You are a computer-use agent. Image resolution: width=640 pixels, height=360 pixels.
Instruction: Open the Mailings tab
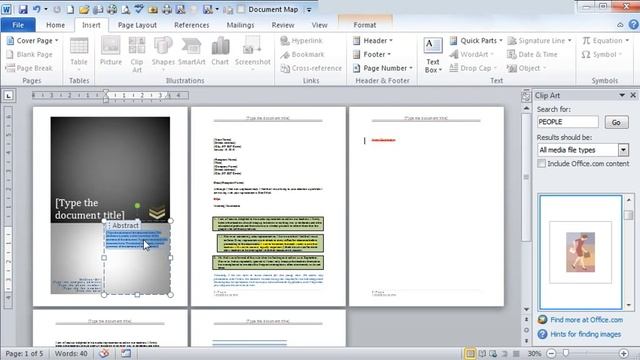(x=240, y=25)
